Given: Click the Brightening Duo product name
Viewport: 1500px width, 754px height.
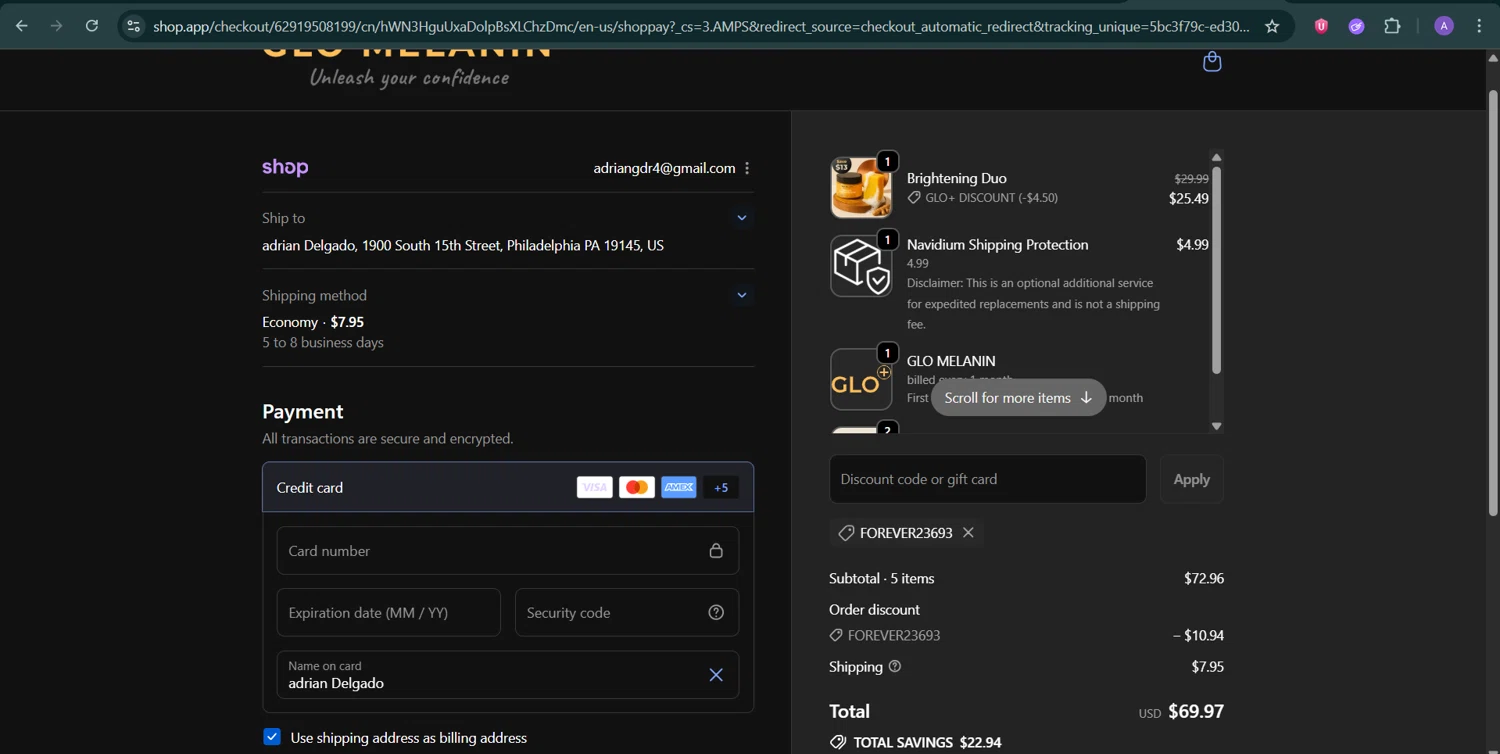Looking at the screenshot, I should click(957, 178).
